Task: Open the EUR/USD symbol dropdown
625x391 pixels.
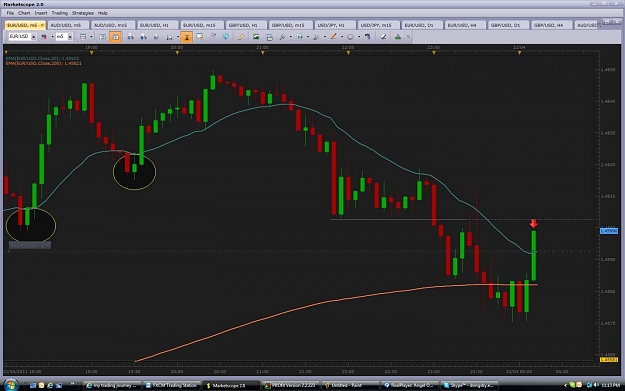Action: click(33, 37)
